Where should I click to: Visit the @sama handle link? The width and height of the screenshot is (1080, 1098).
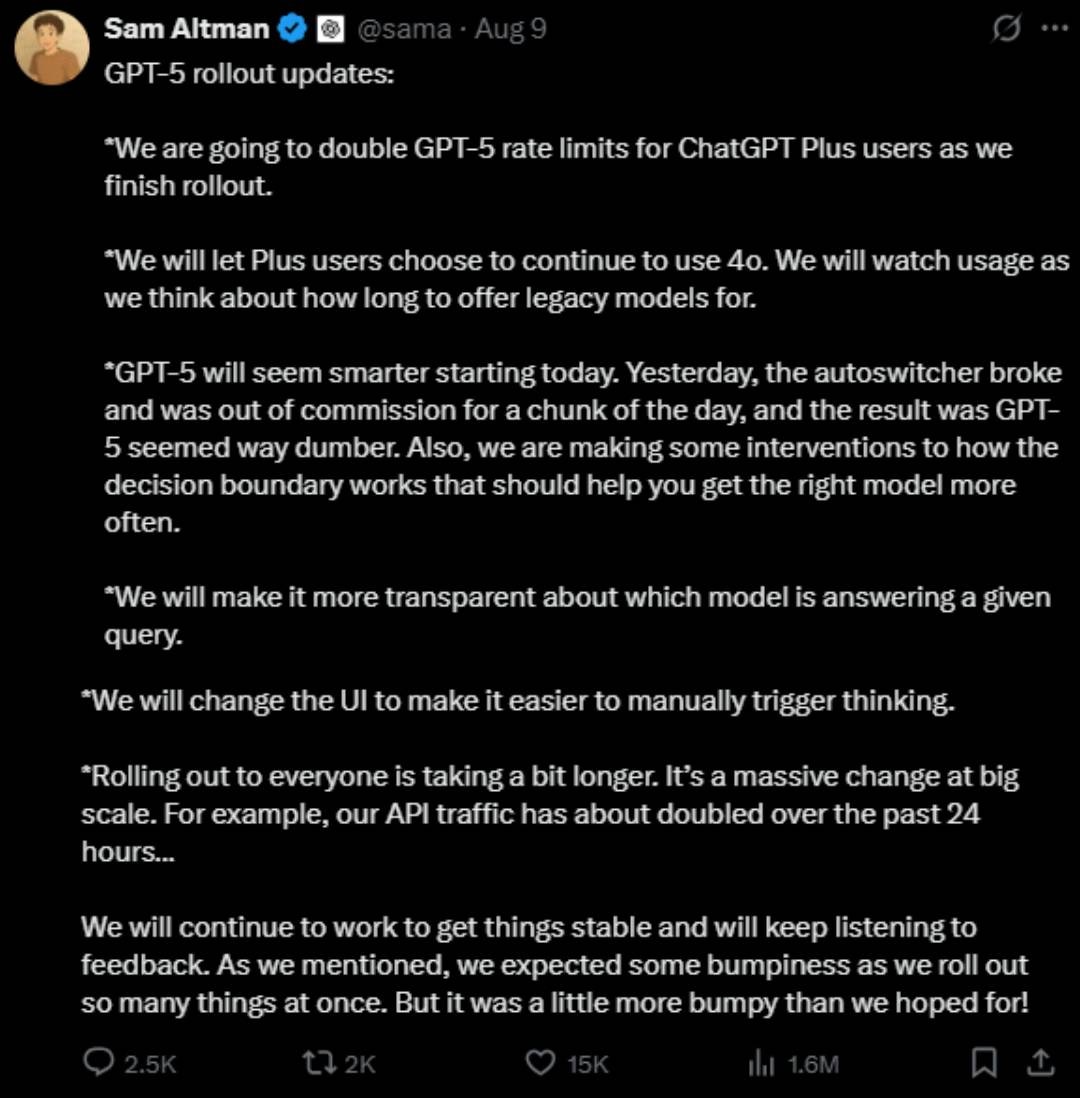pyautogui.click(x=404, y=29)
